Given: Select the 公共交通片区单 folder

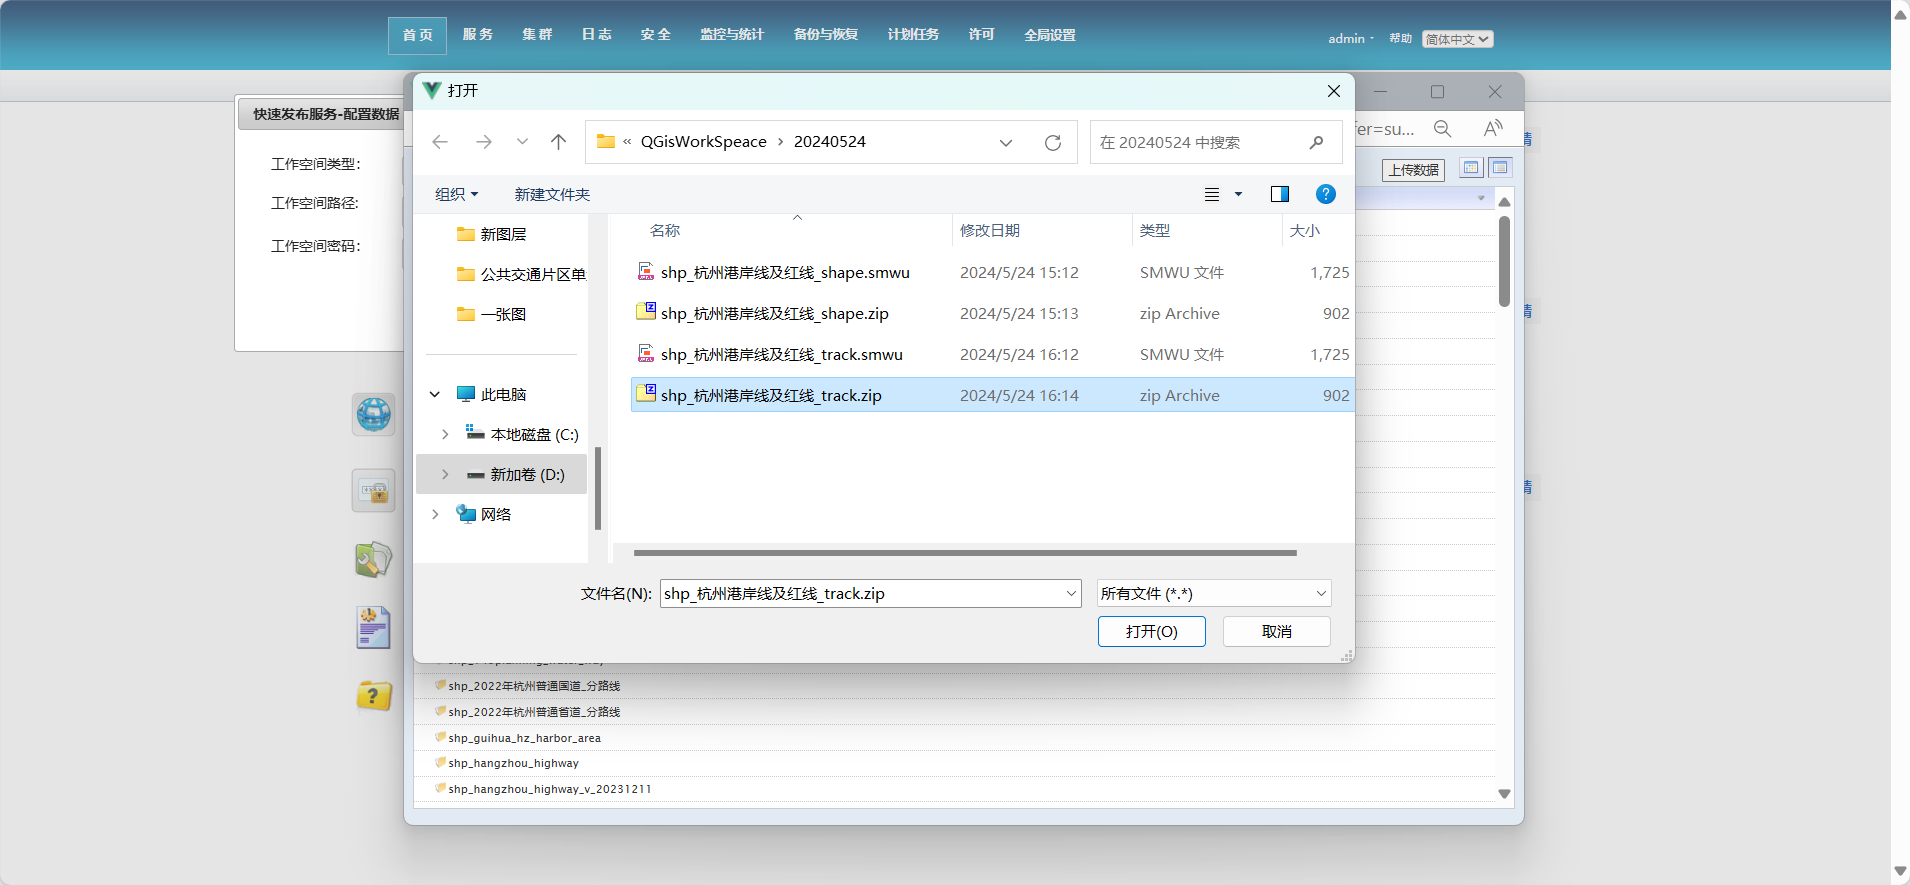Looking at the screenshot, I should (x=520, y=274).
